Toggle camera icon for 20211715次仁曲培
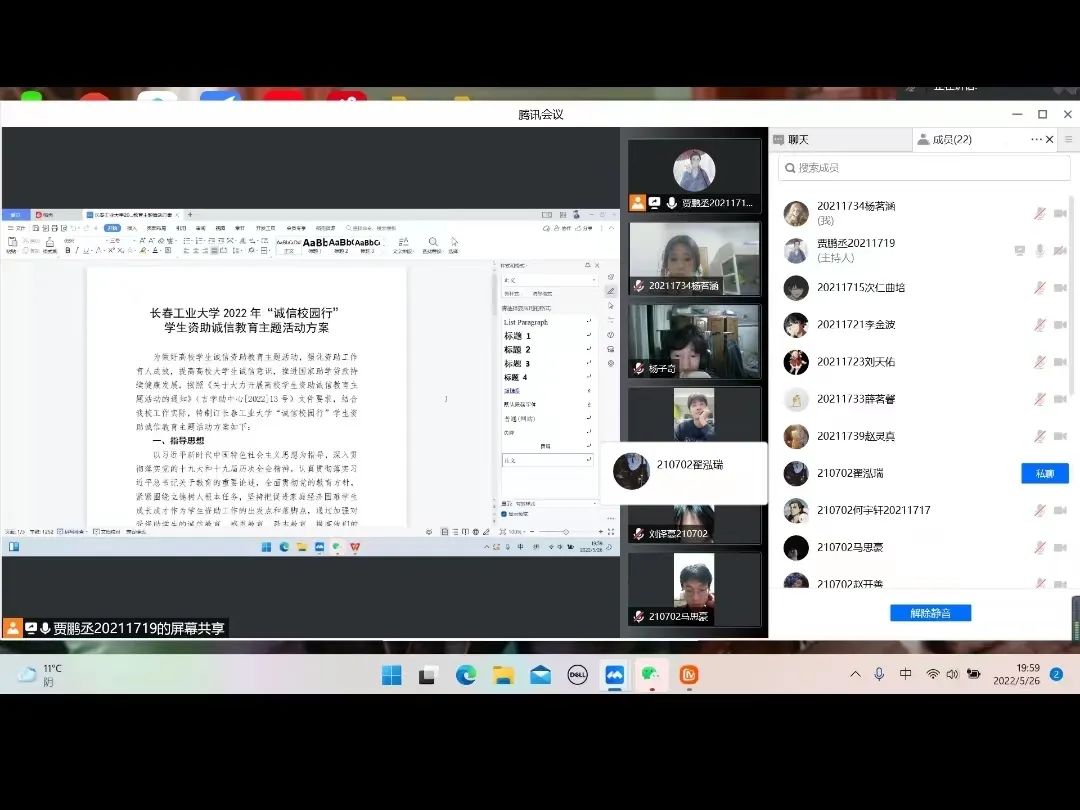Image resolution: width=1080 pixels, height=810 pixels. click(1060, 288)
